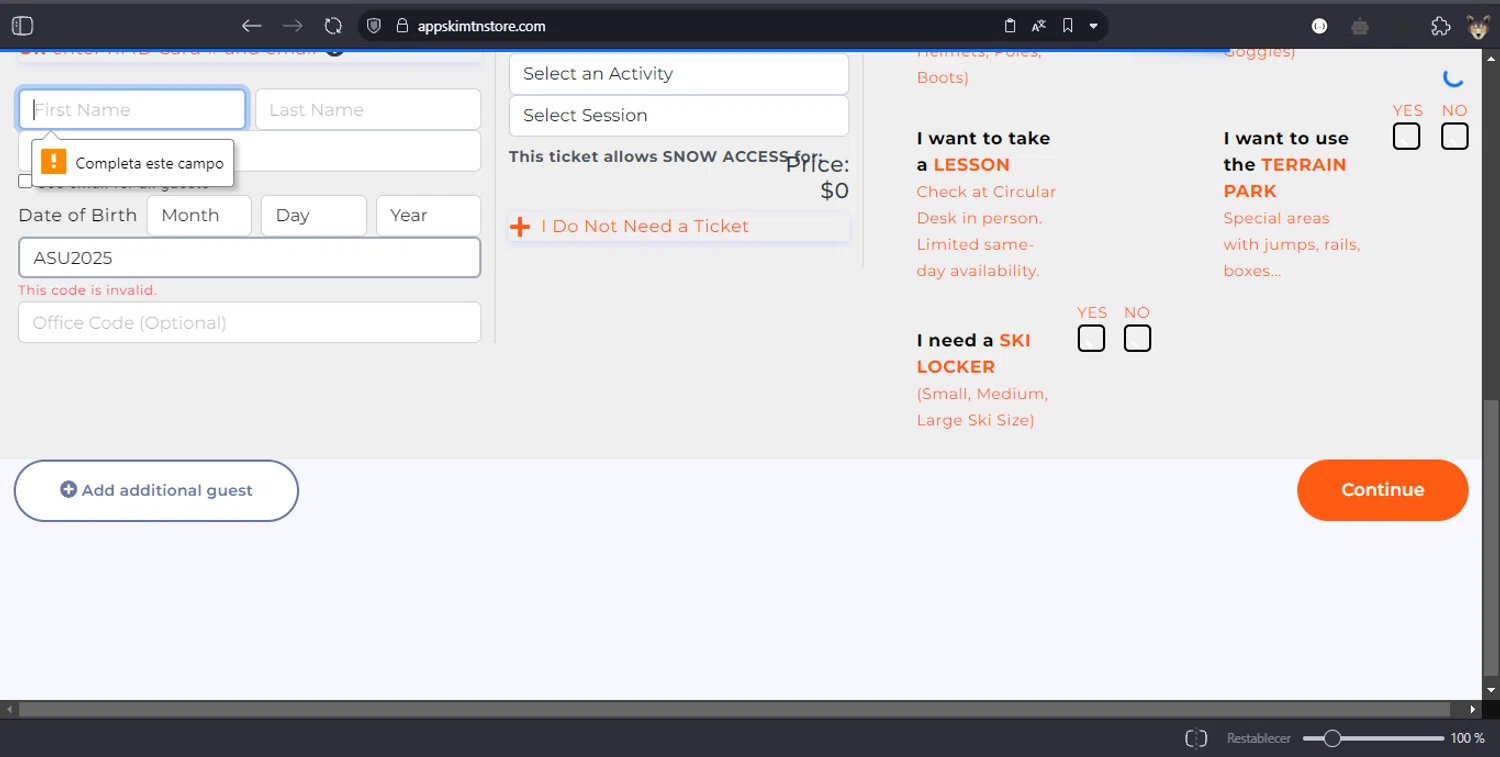Open the Month dropdown for birth date
This screenshot has width=1500, height=757.
[199, 216]
